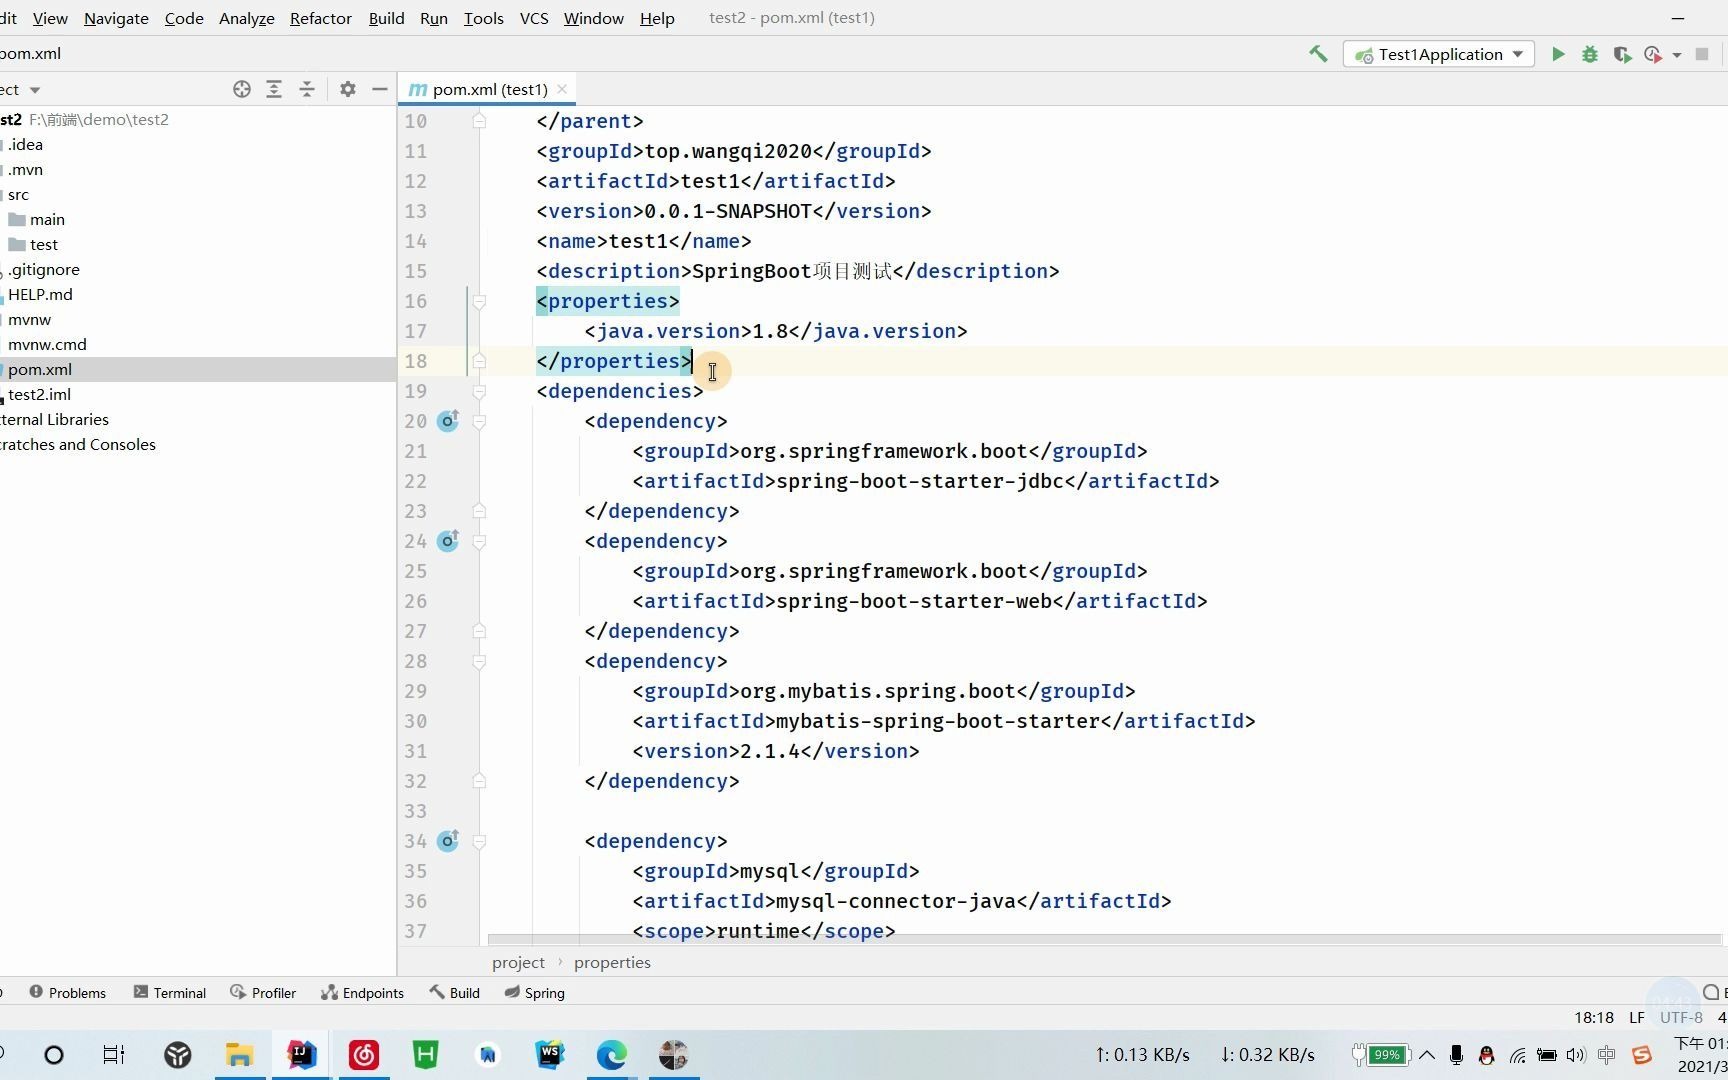Click the profiler run icon in toolbar
The height and width of the screenshot is (1080, 1728).
click(1652, 54)
